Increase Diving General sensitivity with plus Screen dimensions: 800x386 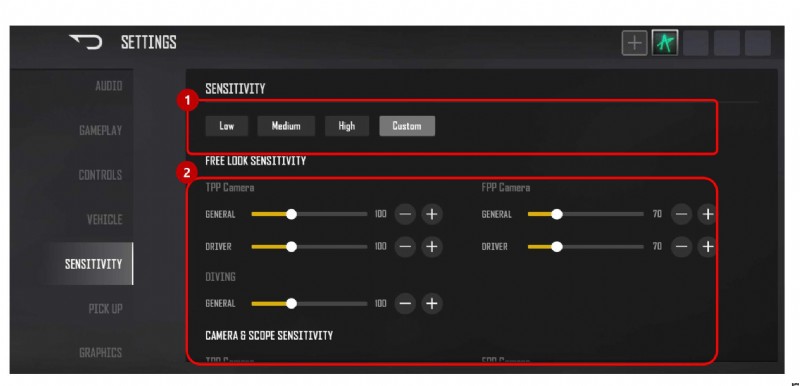(432, 304)
